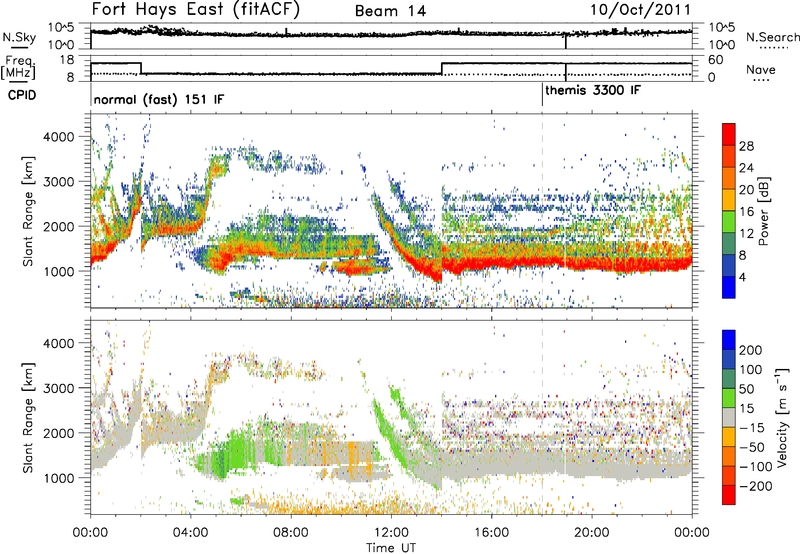Click the power panel 'Slant Range [km]' label

click(28, 211)
